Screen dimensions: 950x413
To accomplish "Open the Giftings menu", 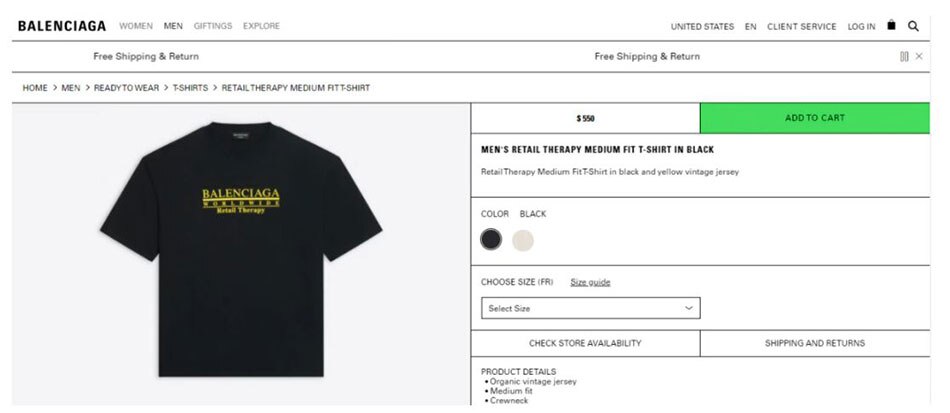I will point(213,26).
